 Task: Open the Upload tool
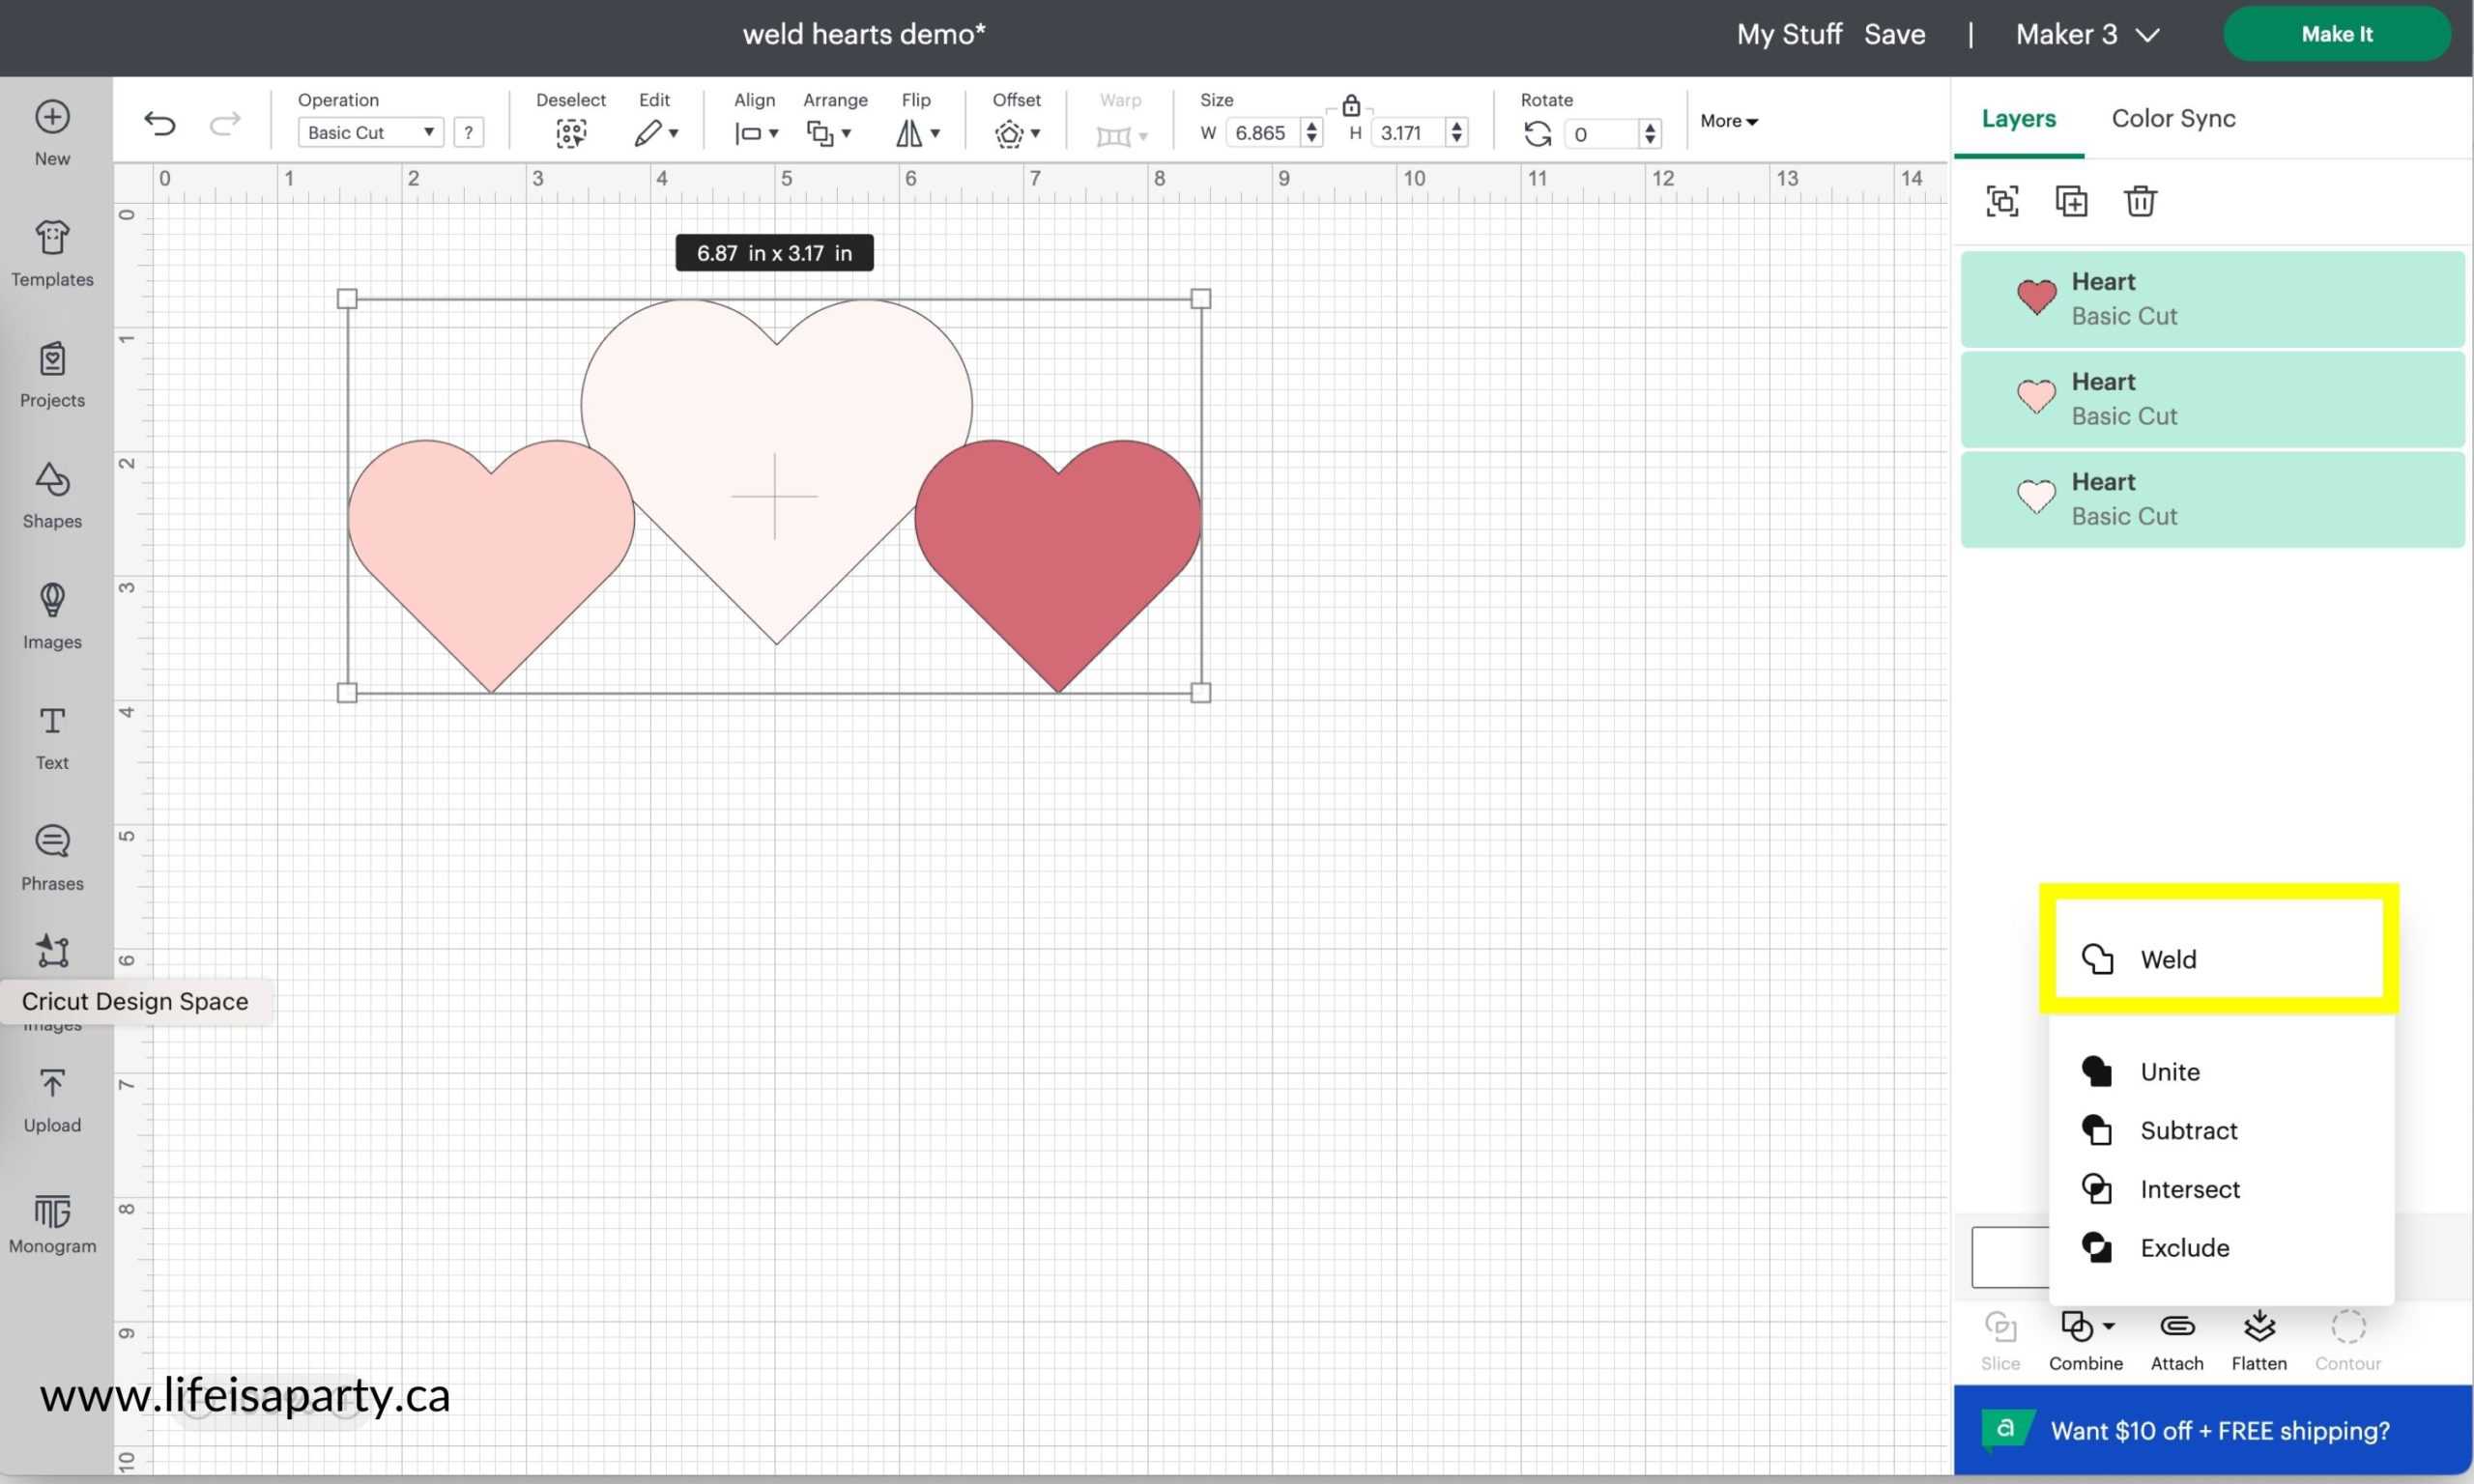[x=52, y=1100]
